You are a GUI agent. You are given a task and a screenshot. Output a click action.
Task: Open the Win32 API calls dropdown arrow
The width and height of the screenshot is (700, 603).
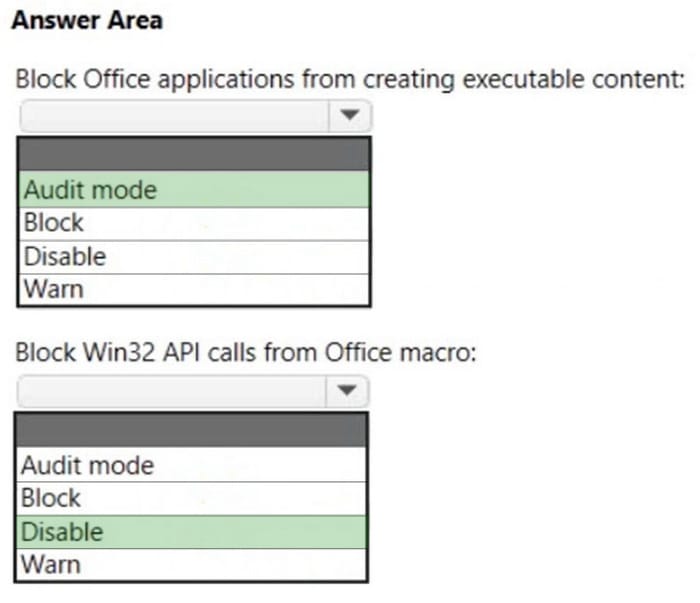coord(347,391)
